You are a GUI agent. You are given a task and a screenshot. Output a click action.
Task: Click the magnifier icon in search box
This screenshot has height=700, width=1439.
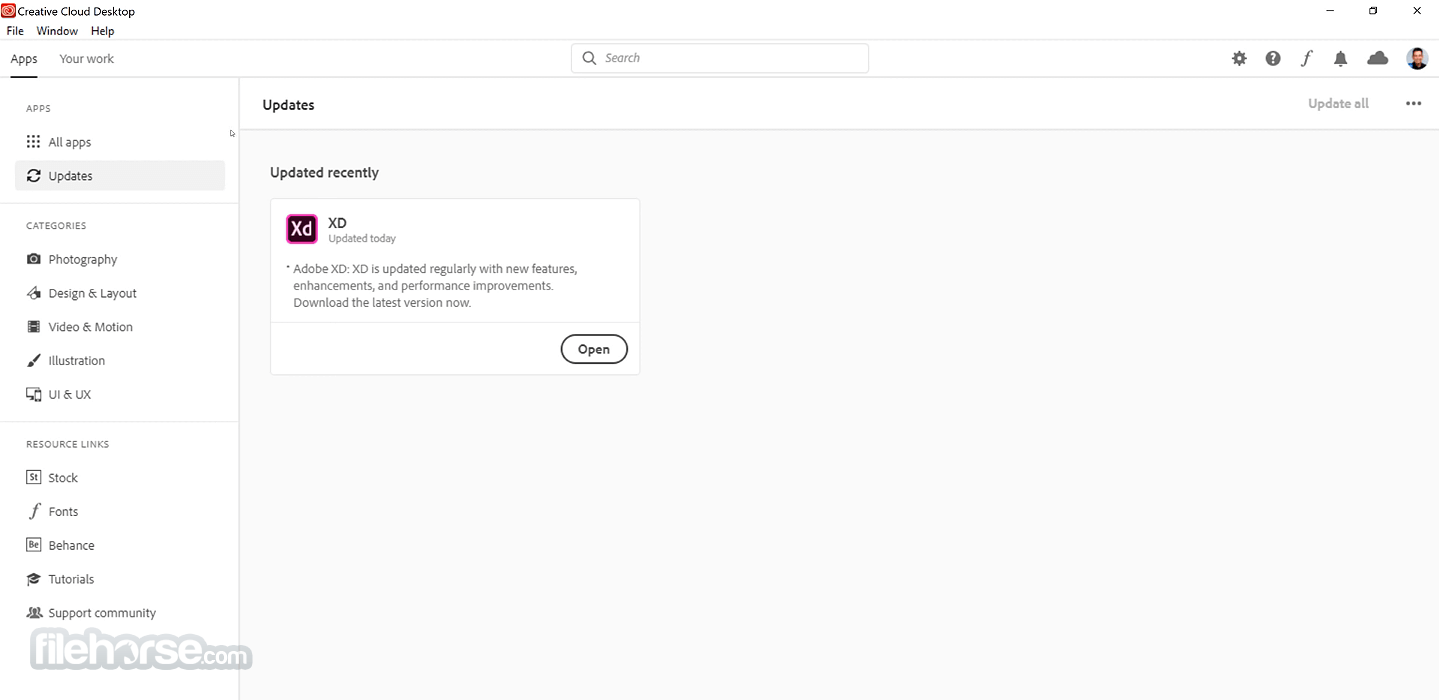click(x=589, y=58)
